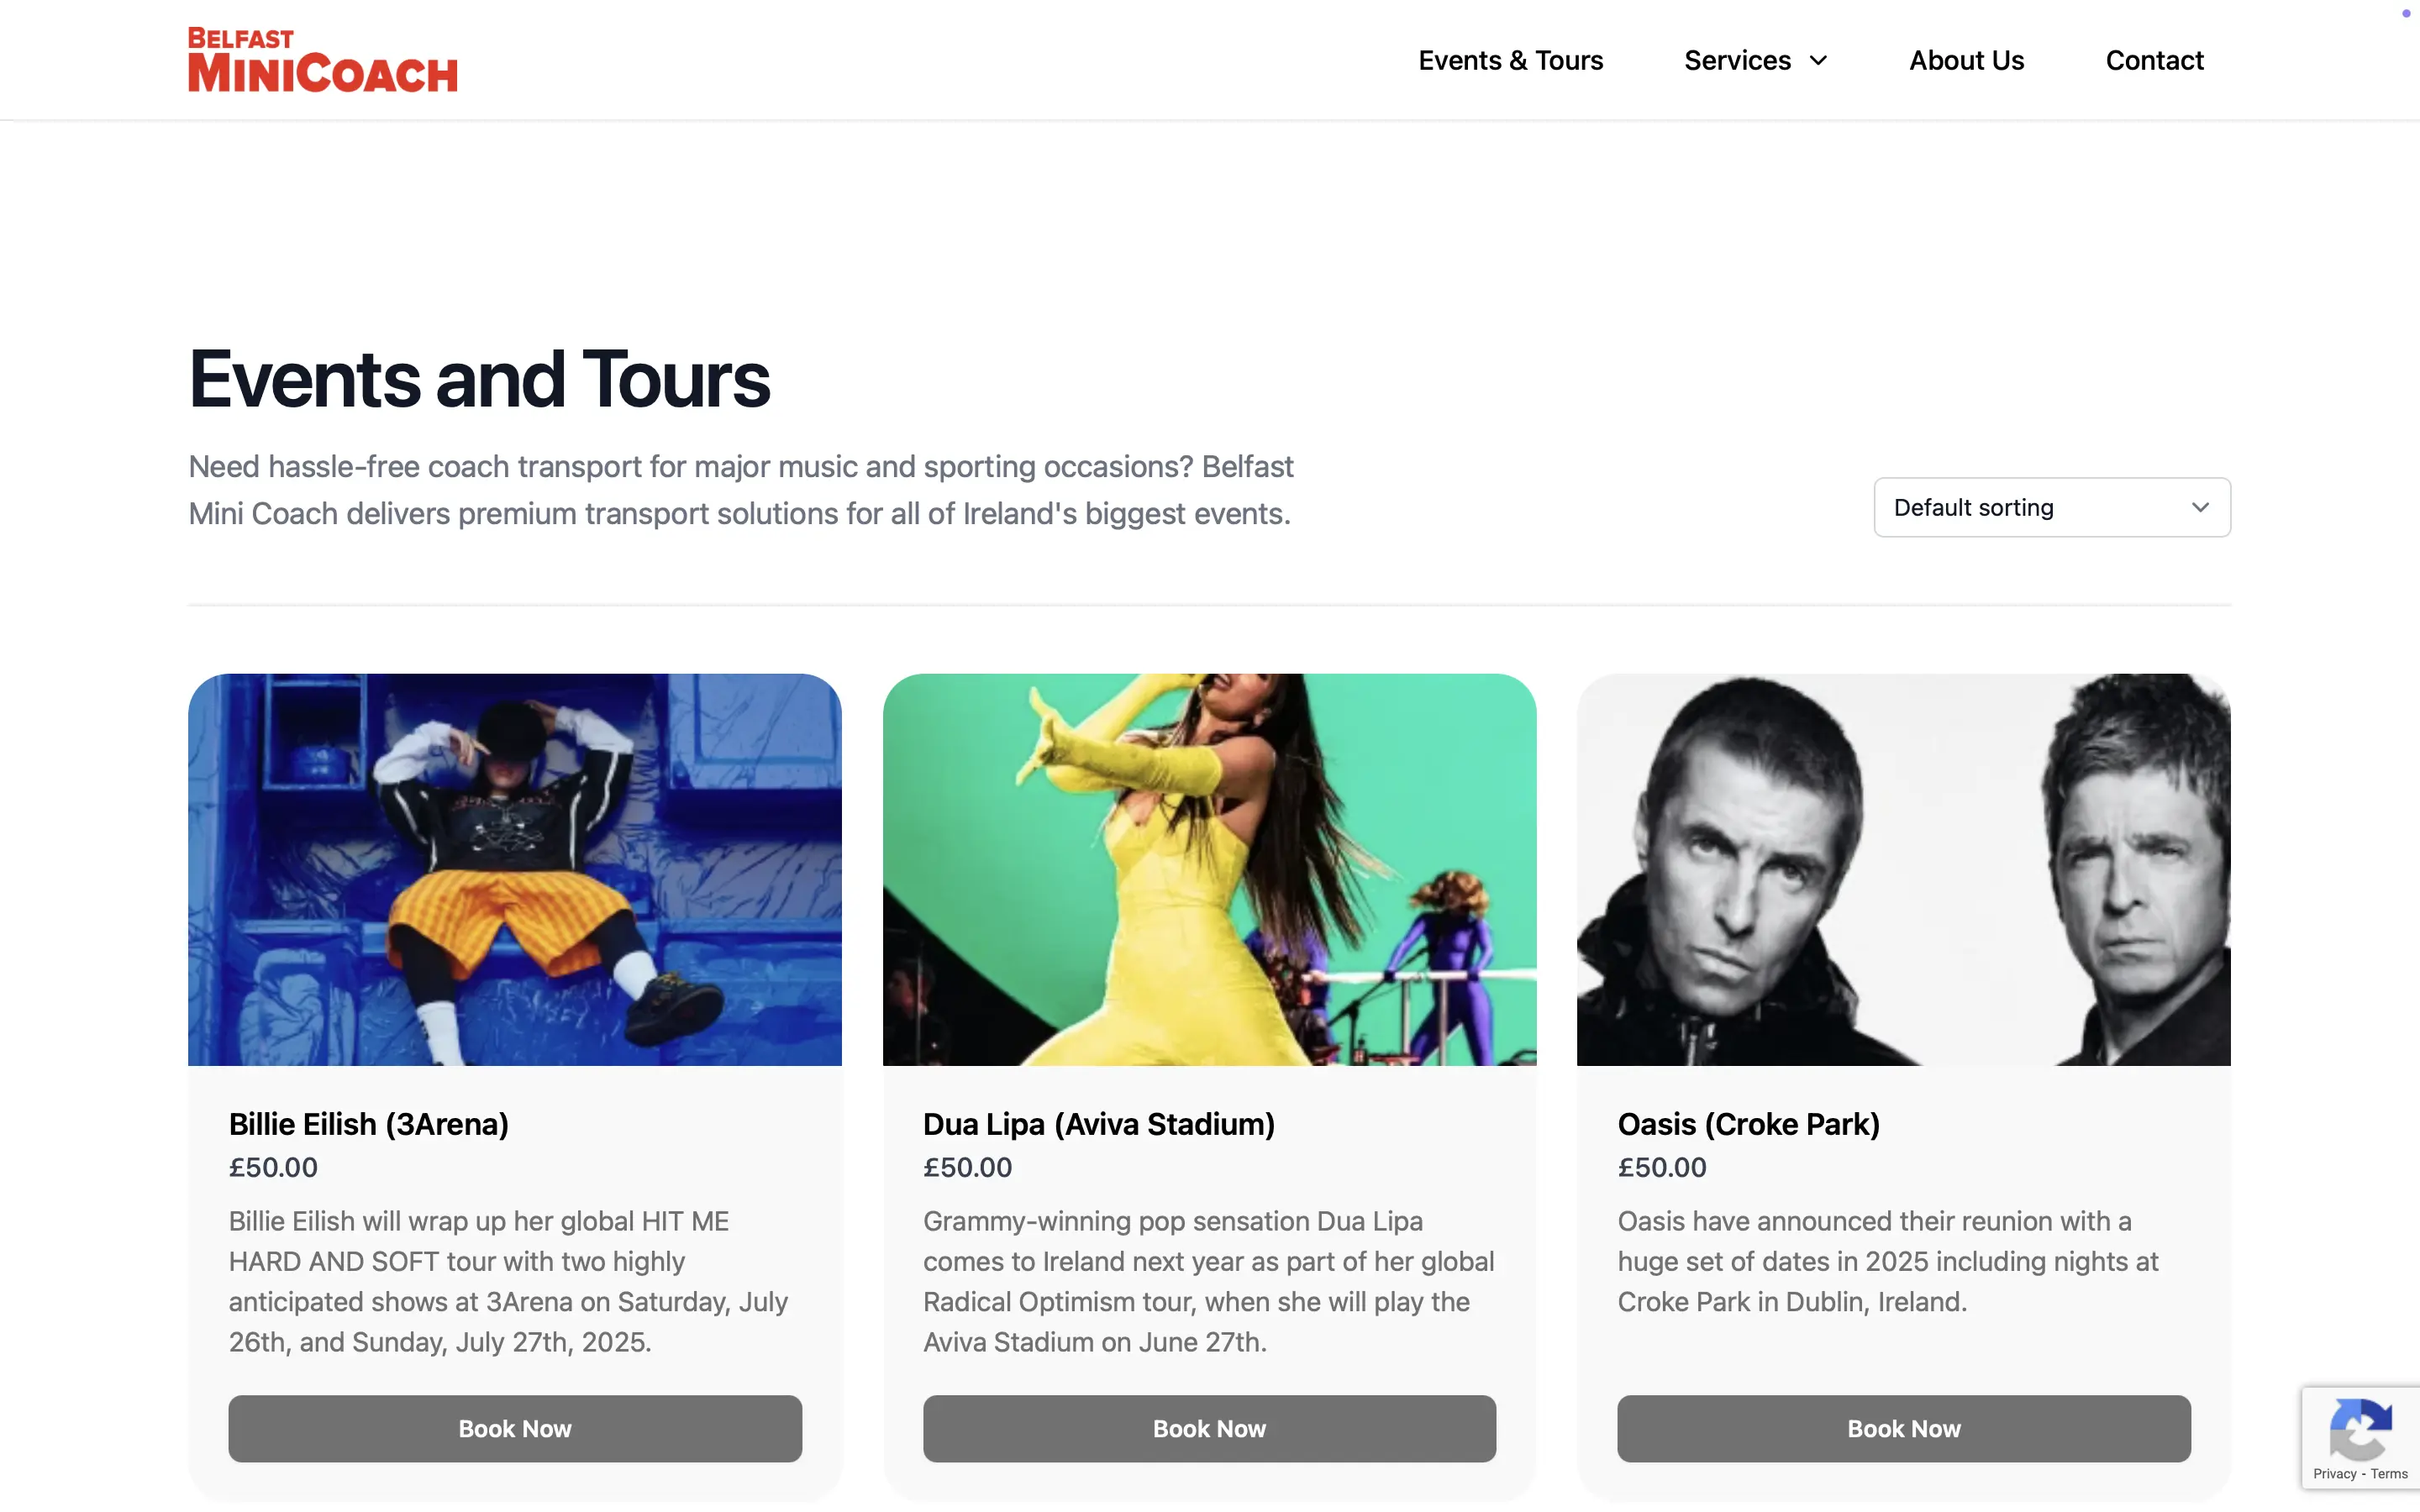
Task: Click the Billie Eilish event title
Action: pos(369,1124)
